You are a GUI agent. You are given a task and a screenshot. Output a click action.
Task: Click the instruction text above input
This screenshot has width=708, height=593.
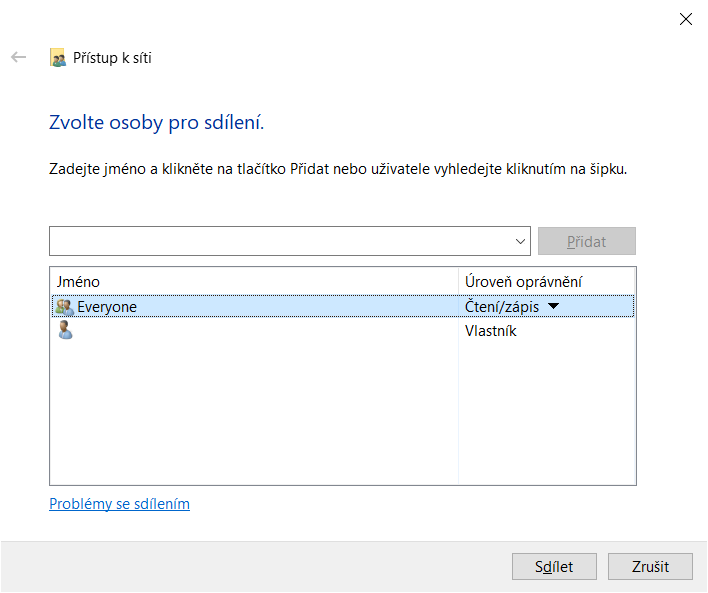tap(338, 169)
